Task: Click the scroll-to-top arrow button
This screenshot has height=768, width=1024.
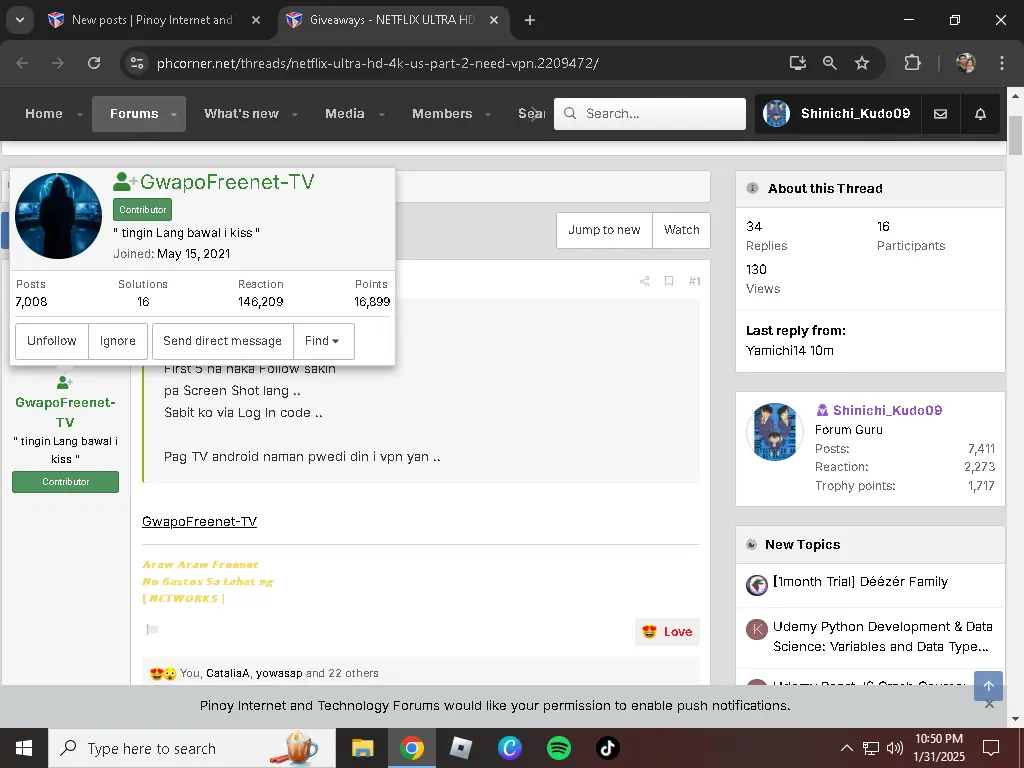Action: (x=988, y=686)
